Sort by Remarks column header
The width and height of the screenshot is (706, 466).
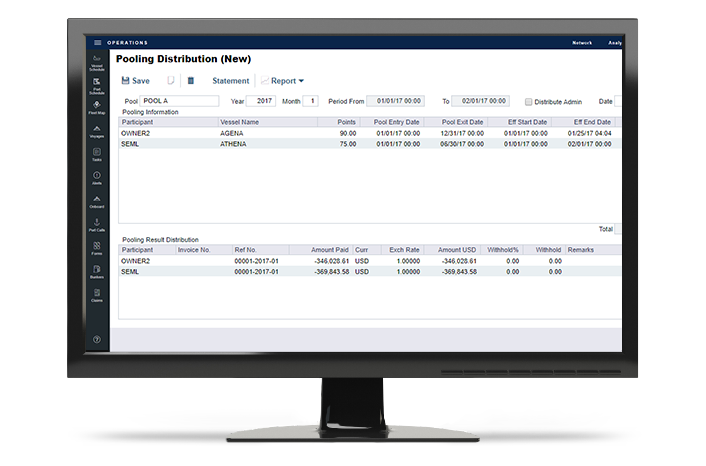click(593, 250)
